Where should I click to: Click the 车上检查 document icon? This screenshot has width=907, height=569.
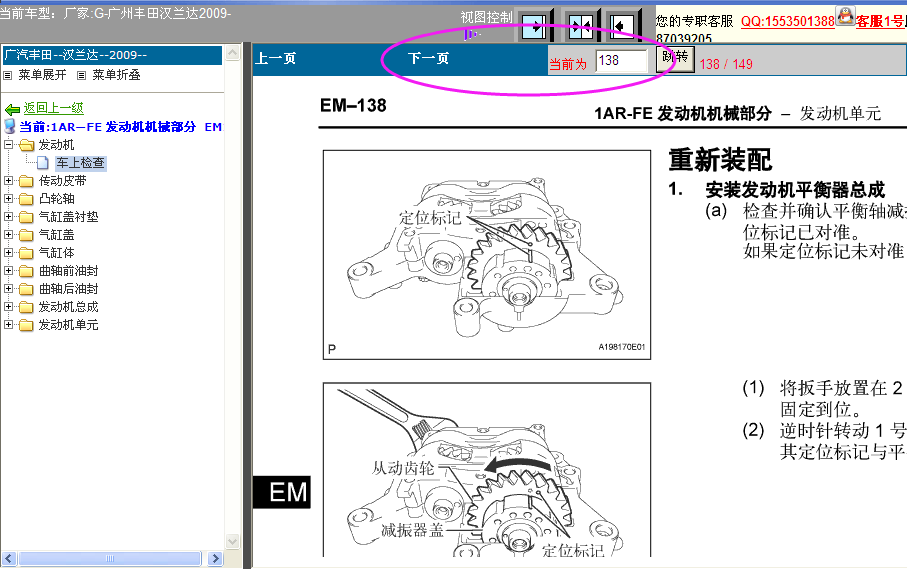click(42, 163)
